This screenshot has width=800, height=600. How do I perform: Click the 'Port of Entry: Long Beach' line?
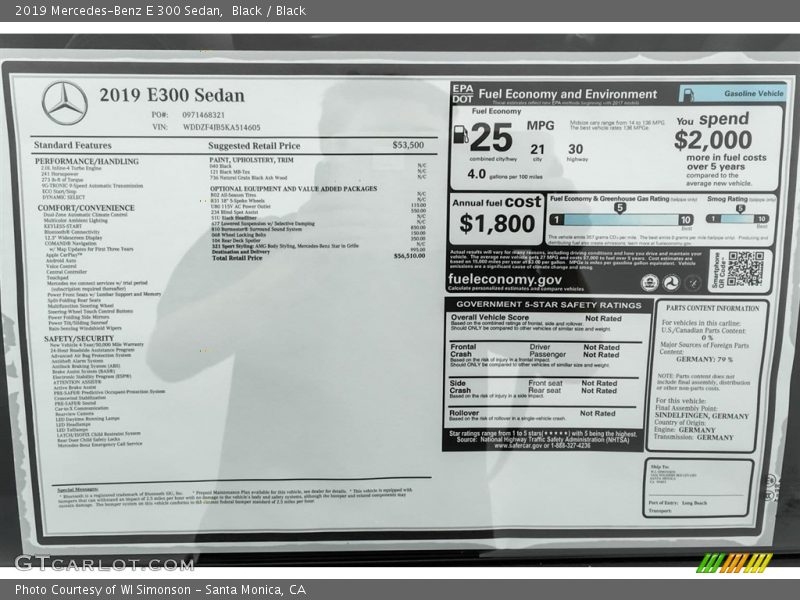pos(678,503)
